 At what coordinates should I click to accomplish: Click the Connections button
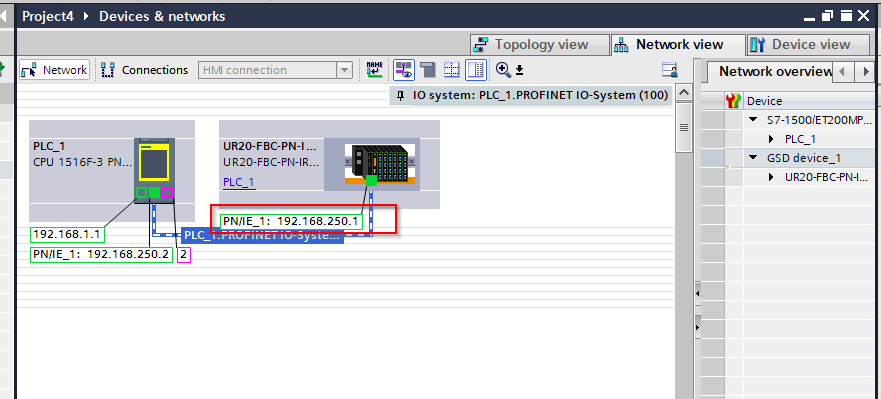coord(146,70)
